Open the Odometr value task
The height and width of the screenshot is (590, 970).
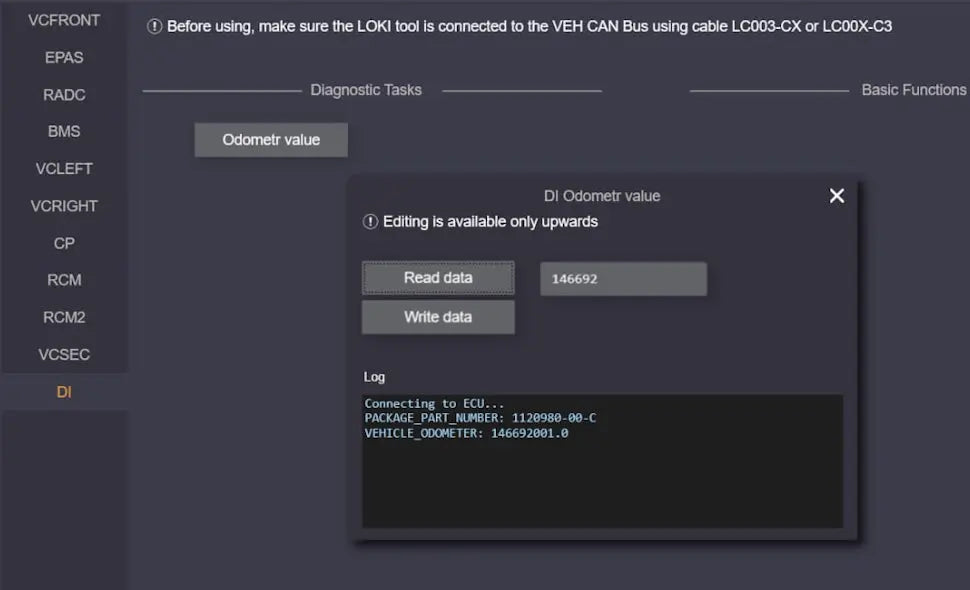[271, 140]
